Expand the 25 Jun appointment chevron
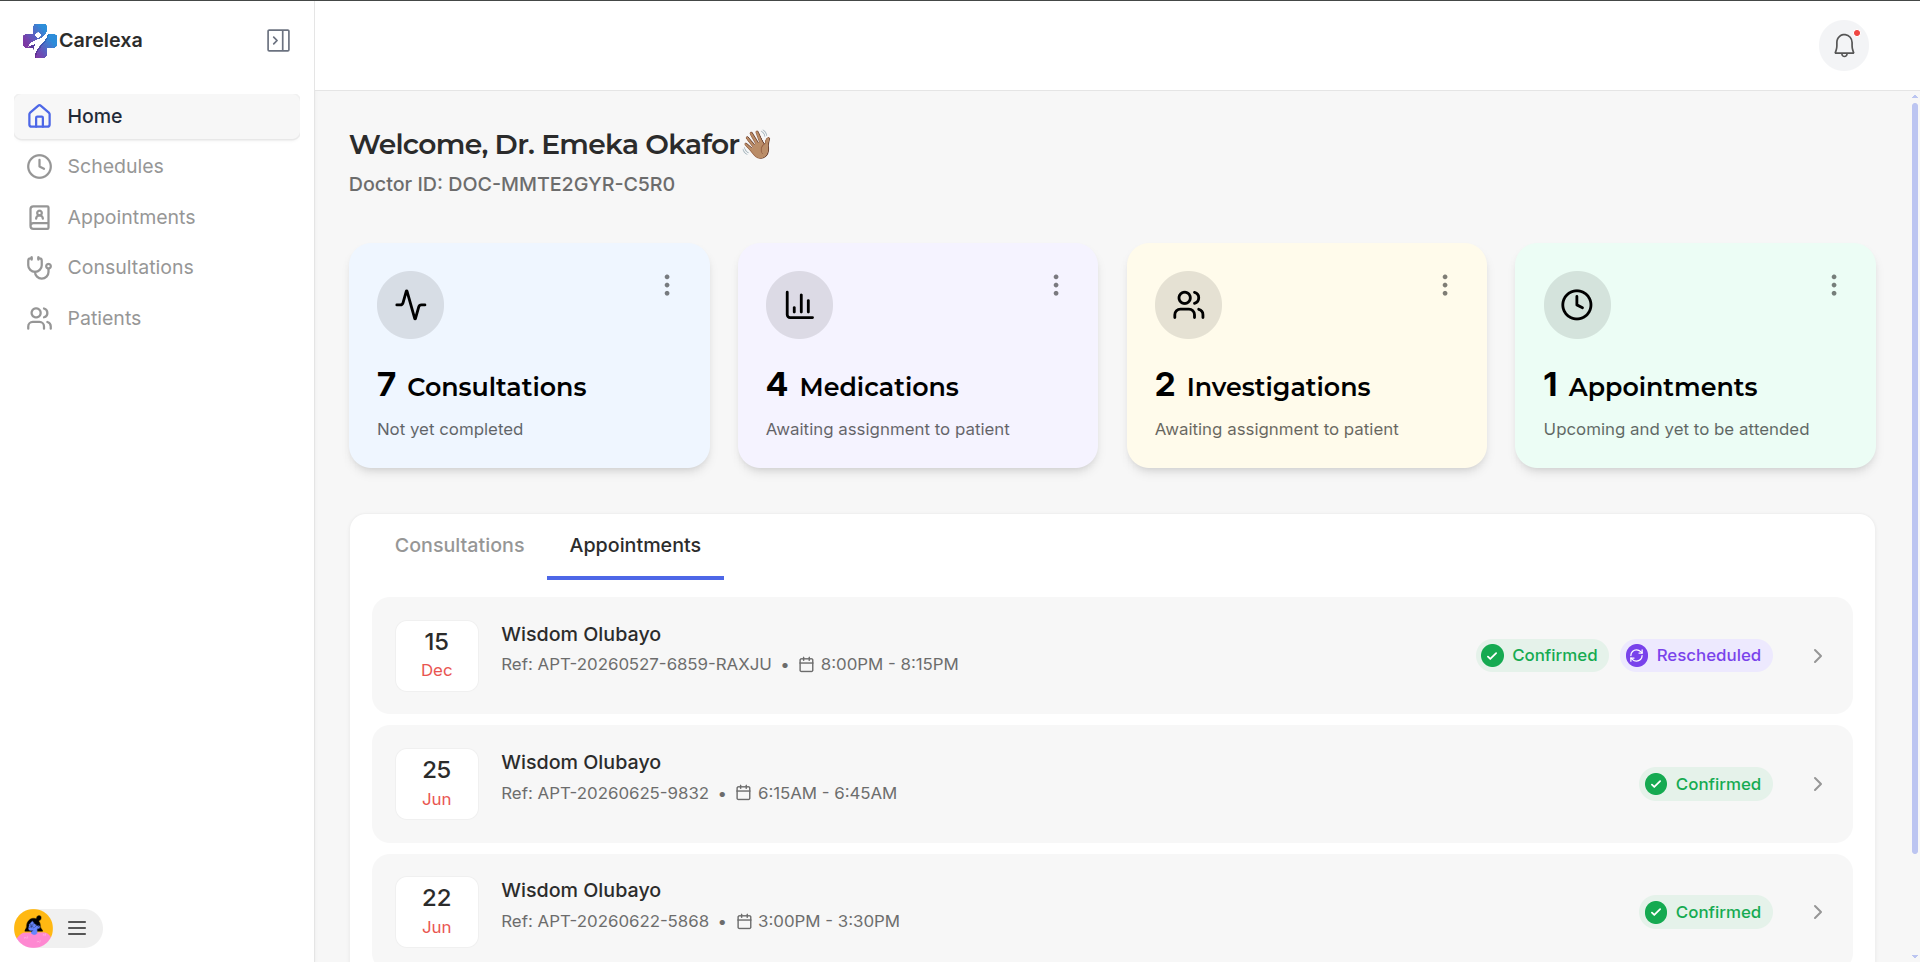Viewport: 1920px width, 962px height. point(1818,784)
